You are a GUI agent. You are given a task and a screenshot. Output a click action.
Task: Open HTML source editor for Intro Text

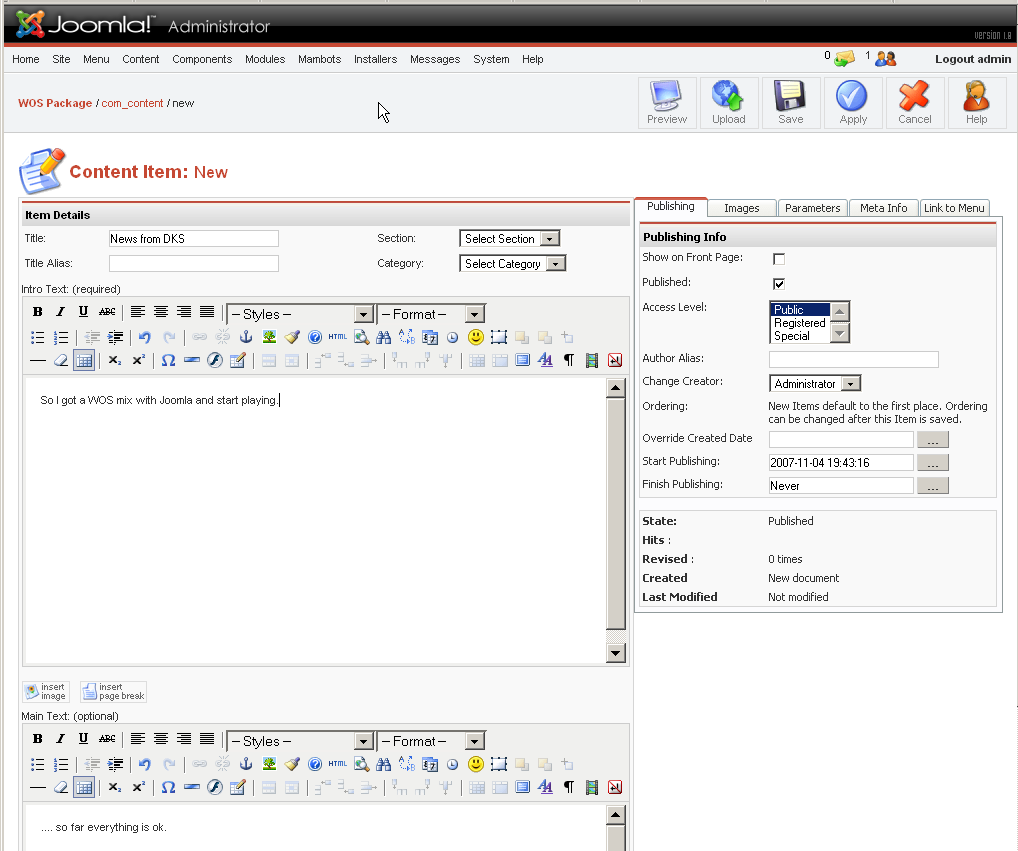pyautogui.click(x=338, y=337)
